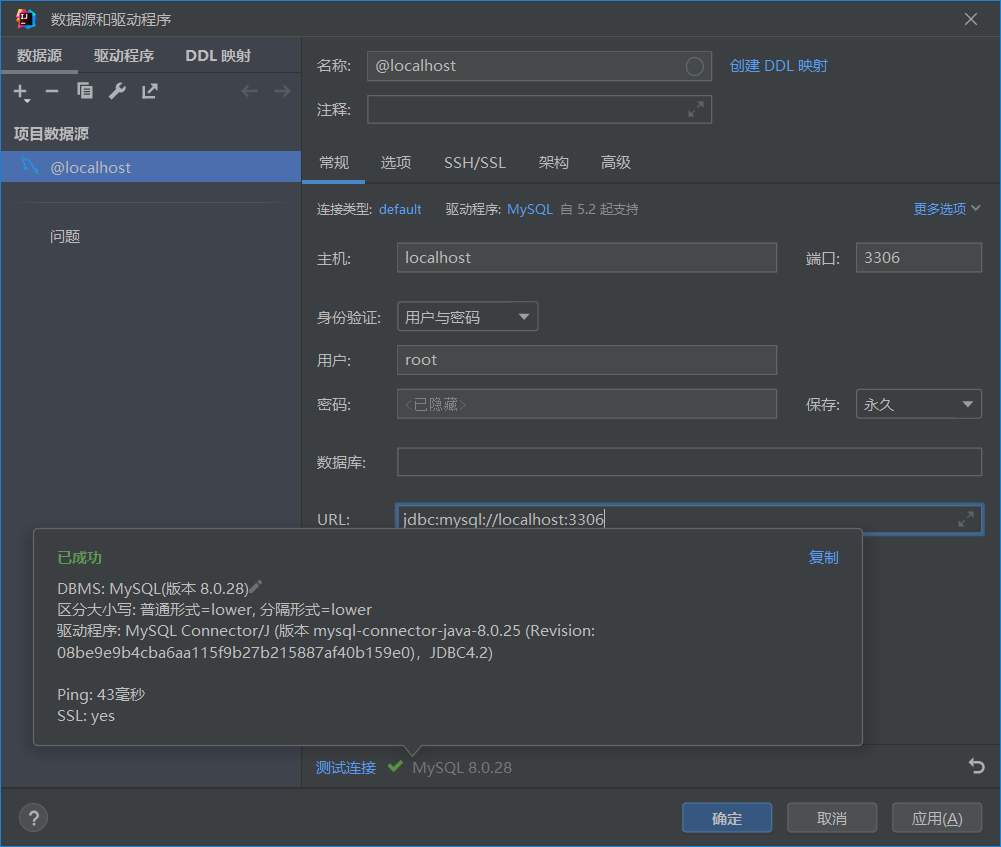Expand the 更多选项 dropdown
Viewport: 1001px width, 847px height.
point(946,209)
